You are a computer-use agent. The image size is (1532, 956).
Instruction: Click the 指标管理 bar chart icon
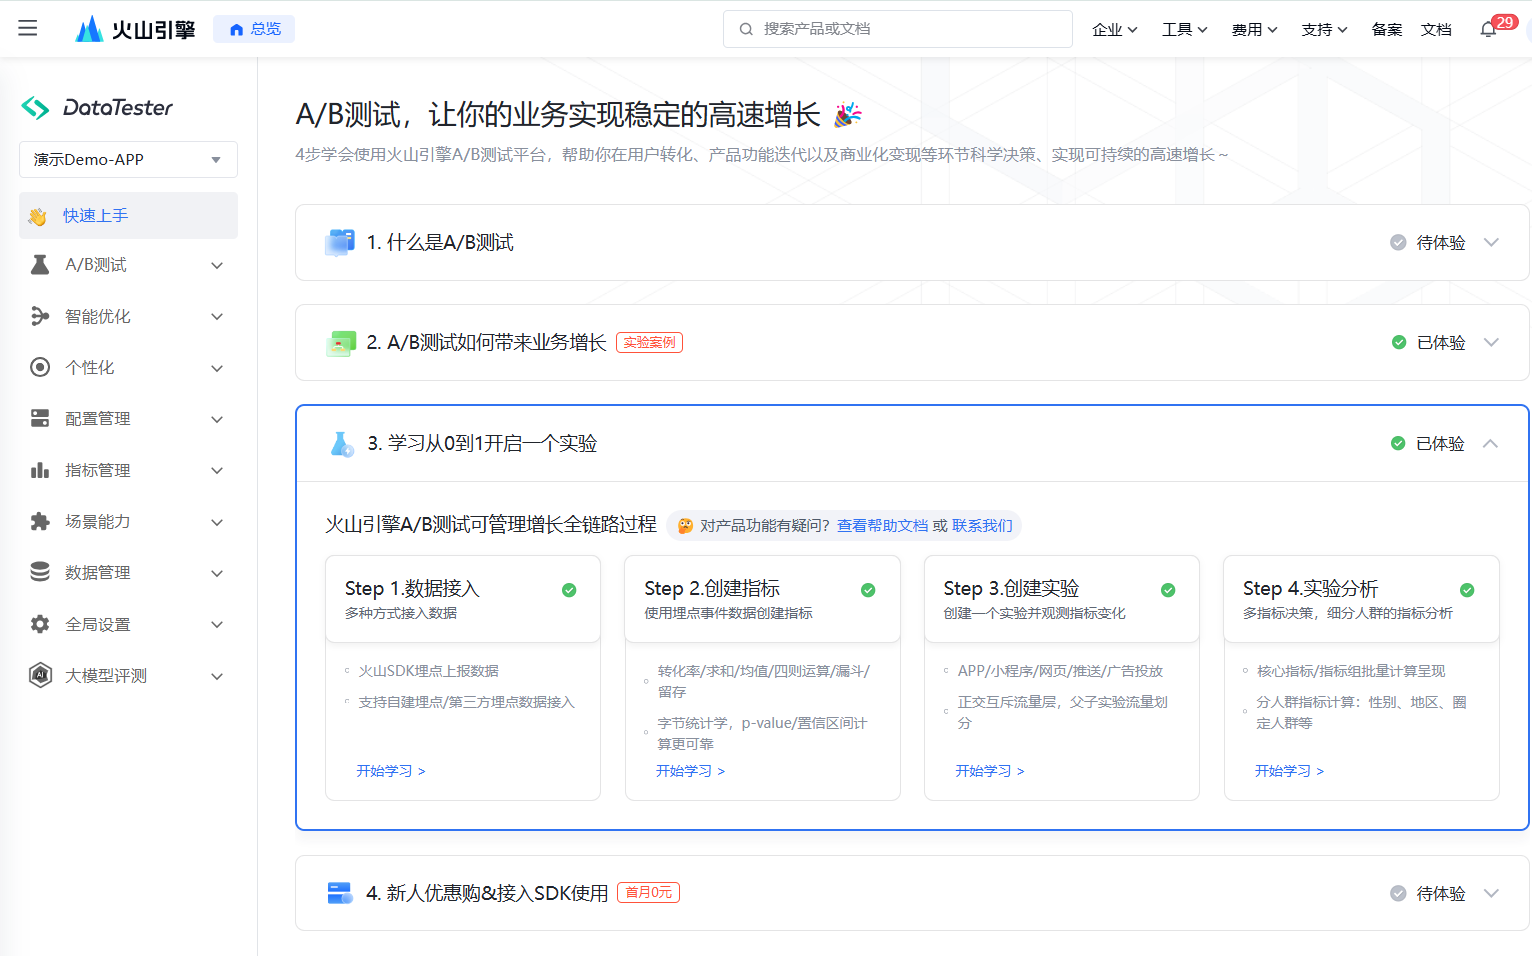coord(40,470)
